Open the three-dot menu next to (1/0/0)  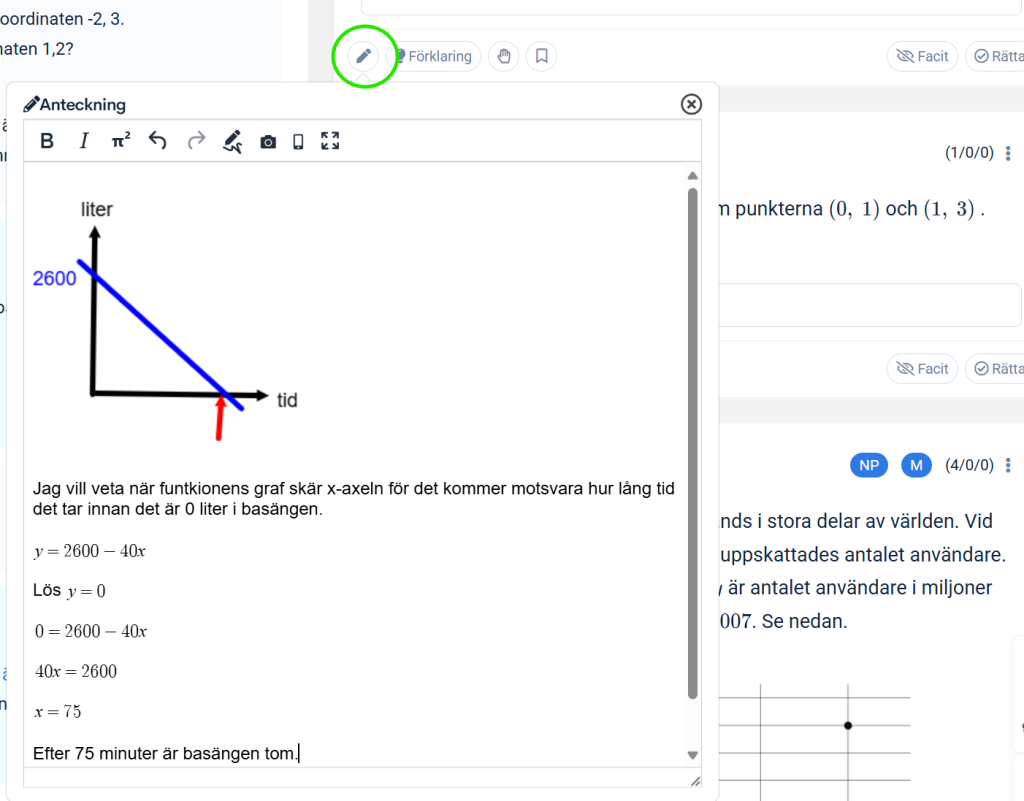pyautogui.click(x=1008, y=153)
